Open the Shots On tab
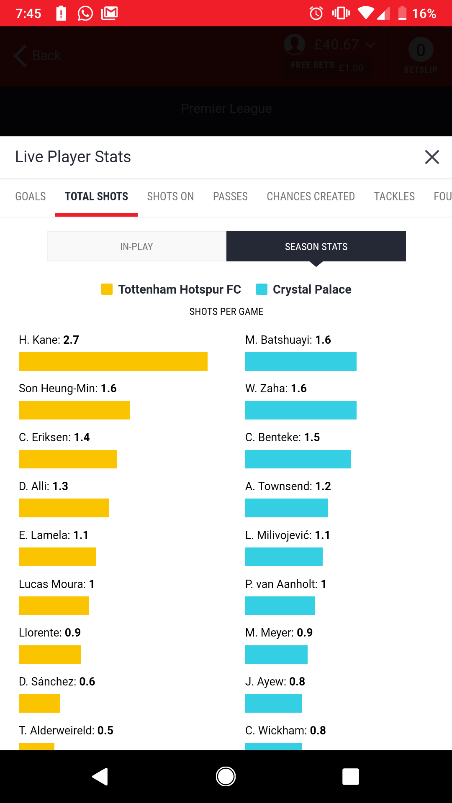The height and width of the screenshot is (803, 452). coord(170,196)
